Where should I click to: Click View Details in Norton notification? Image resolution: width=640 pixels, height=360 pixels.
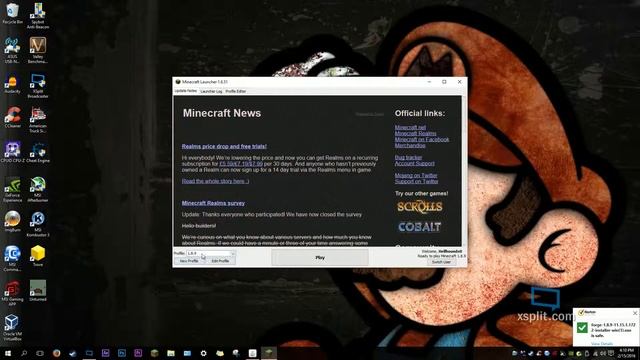(x=602, y=343)
